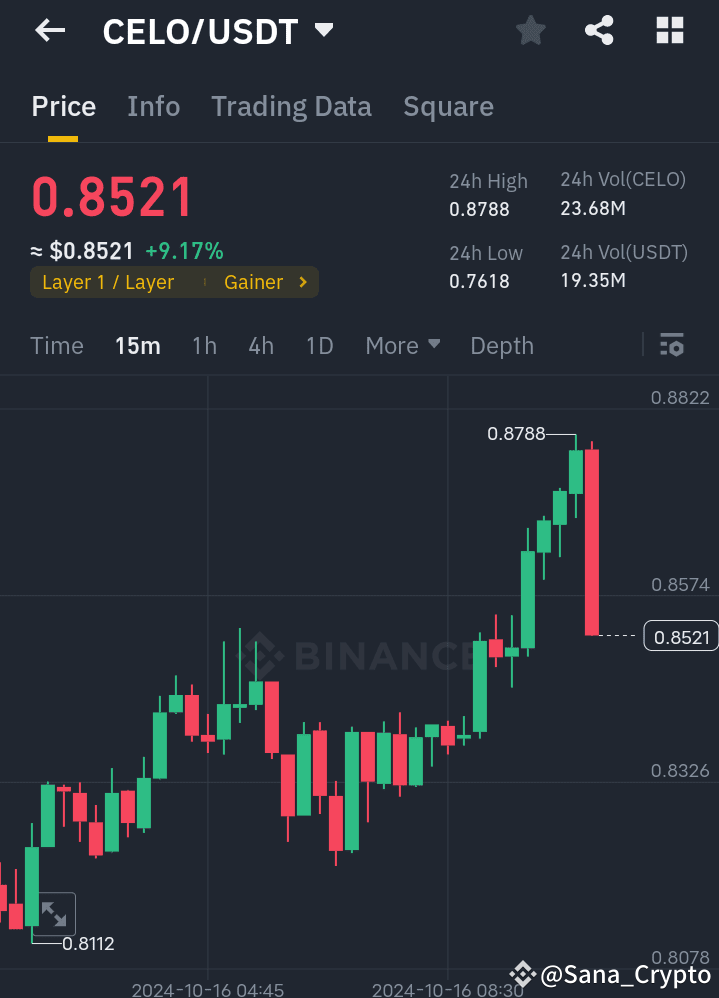Tap the fullscreen expand icon on the chart
Screen dimensions: 719x998
(55, 913)
